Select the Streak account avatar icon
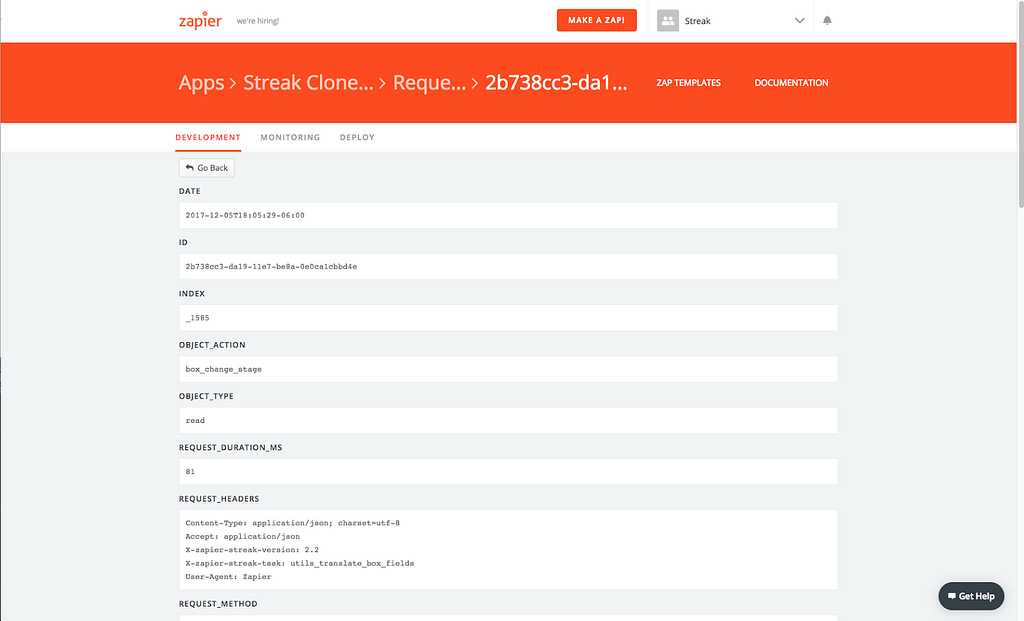The width and height of the screenshot is (1024, 621). coord(667,21)
